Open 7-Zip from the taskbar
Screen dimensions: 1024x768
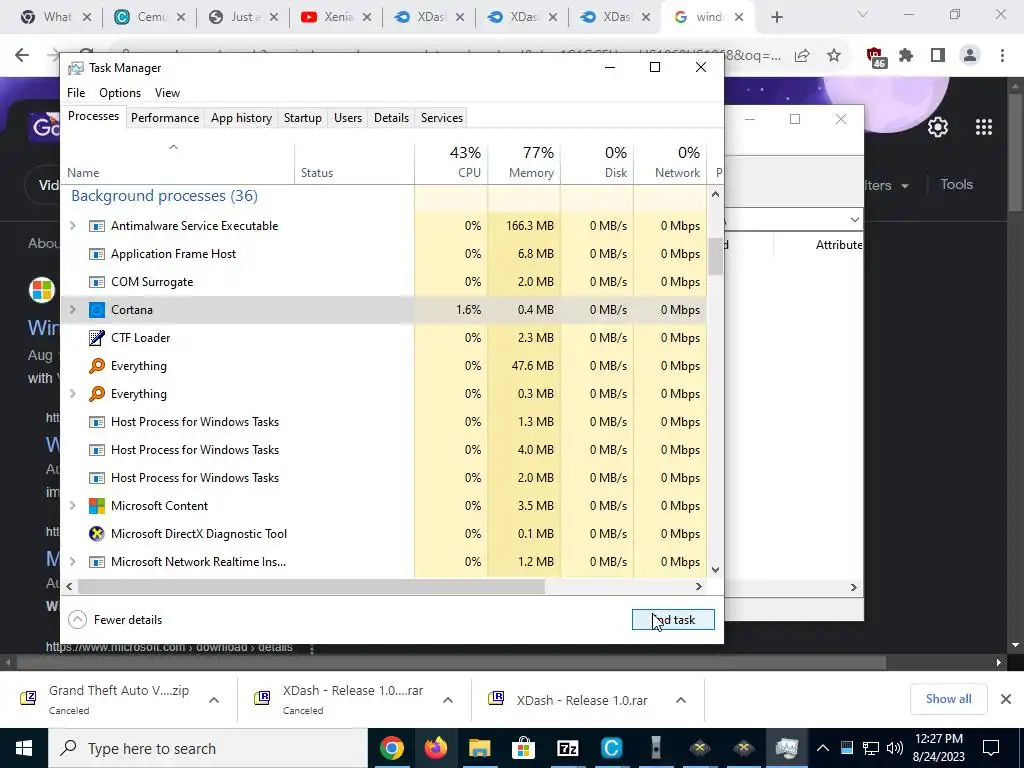pos(567,748)
